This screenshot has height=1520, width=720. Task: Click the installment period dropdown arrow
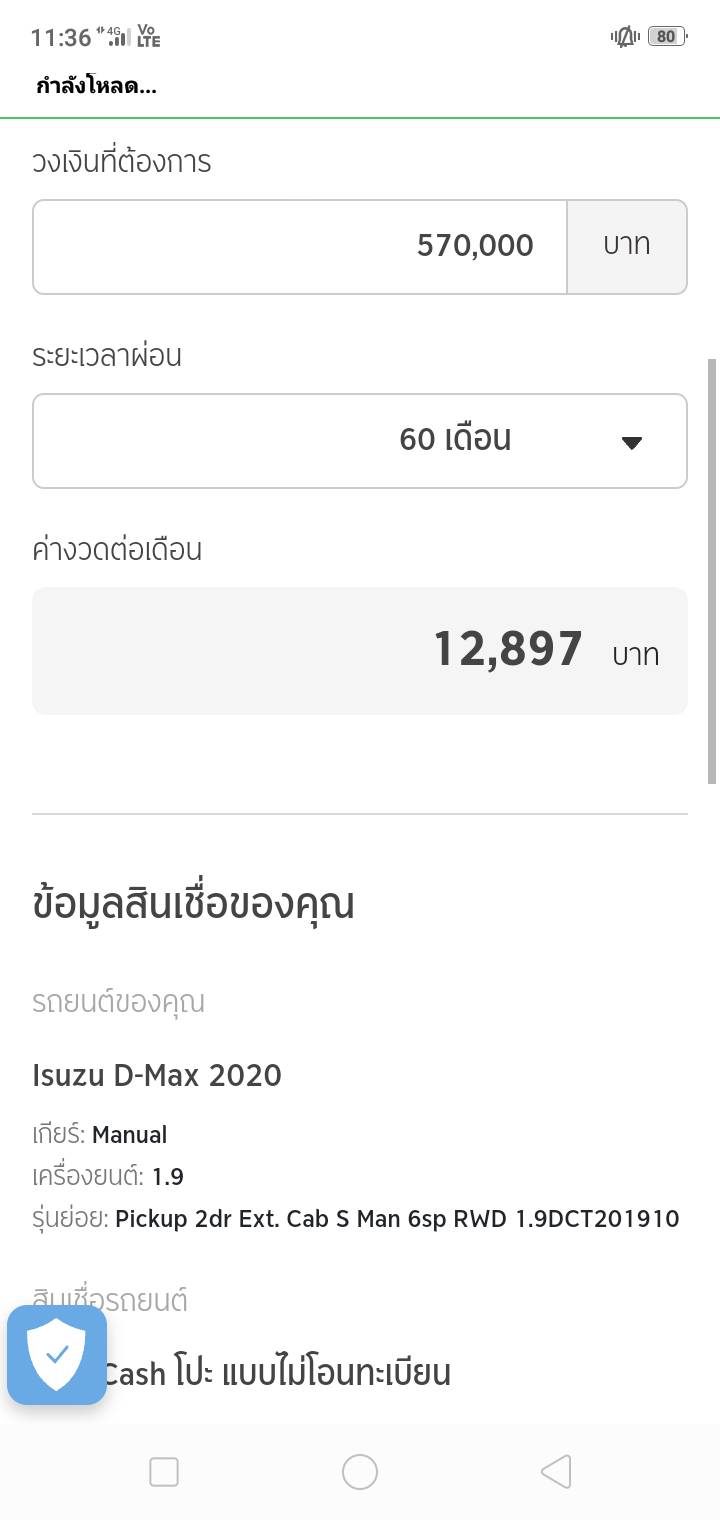click(x=631, y=442)
